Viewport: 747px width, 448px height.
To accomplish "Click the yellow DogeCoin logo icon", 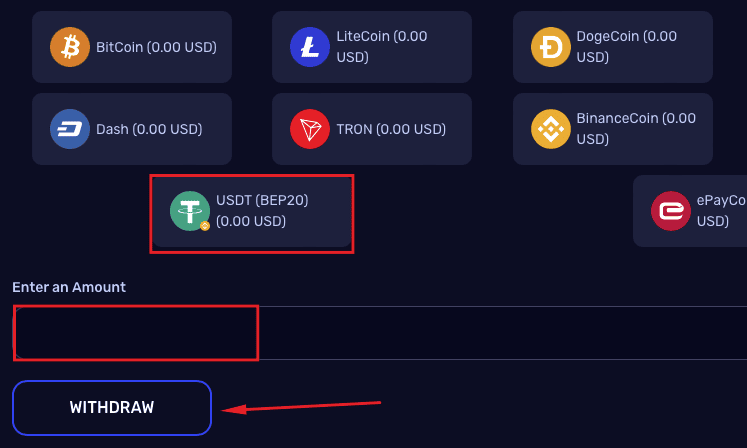I will [x=551, y=47].
